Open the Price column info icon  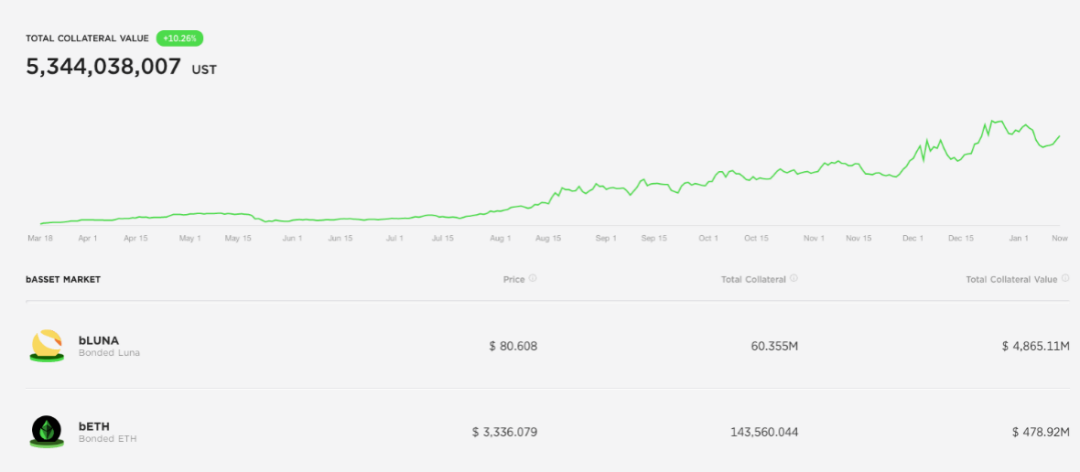[x=533, y=278]
